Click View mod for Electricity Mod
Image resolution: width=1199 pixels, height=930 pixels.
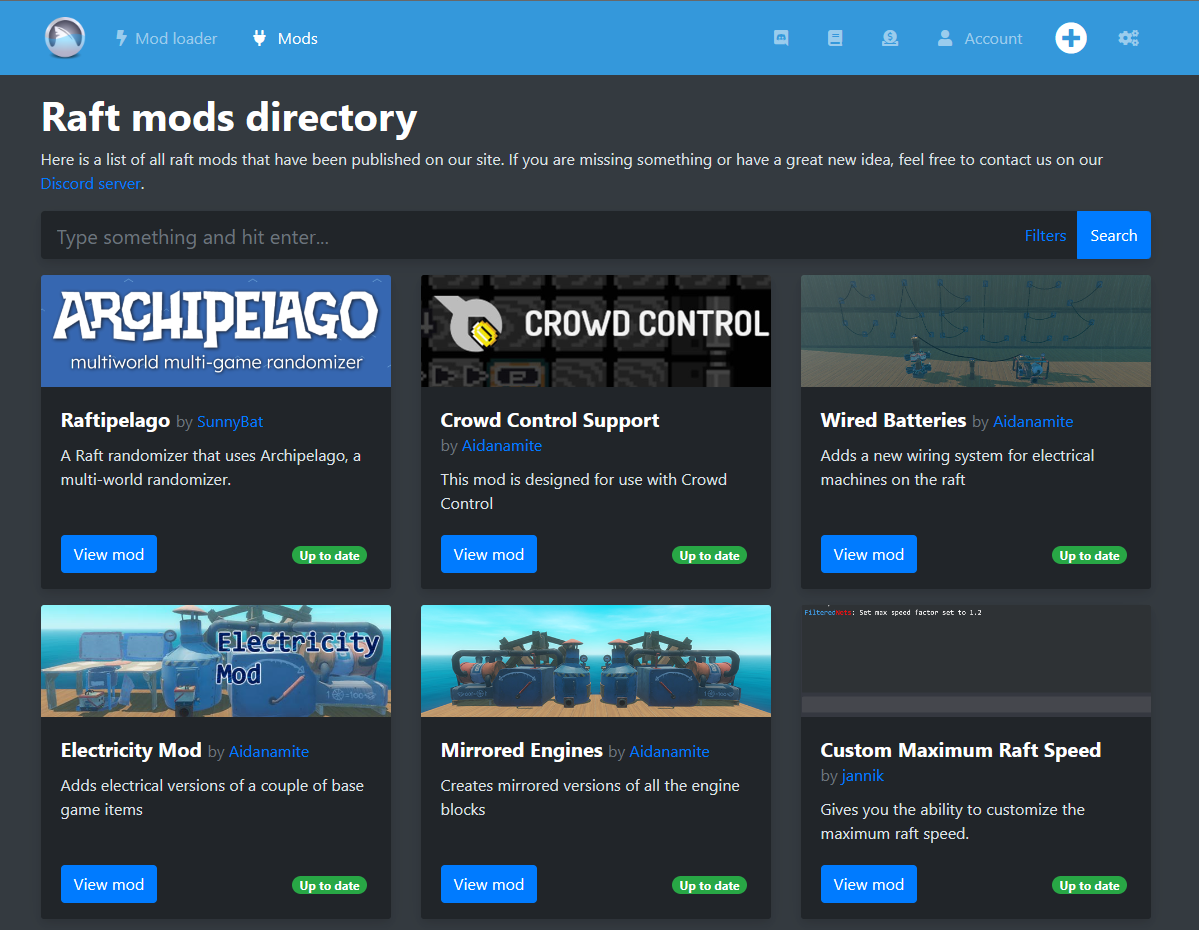coord(109,884)
